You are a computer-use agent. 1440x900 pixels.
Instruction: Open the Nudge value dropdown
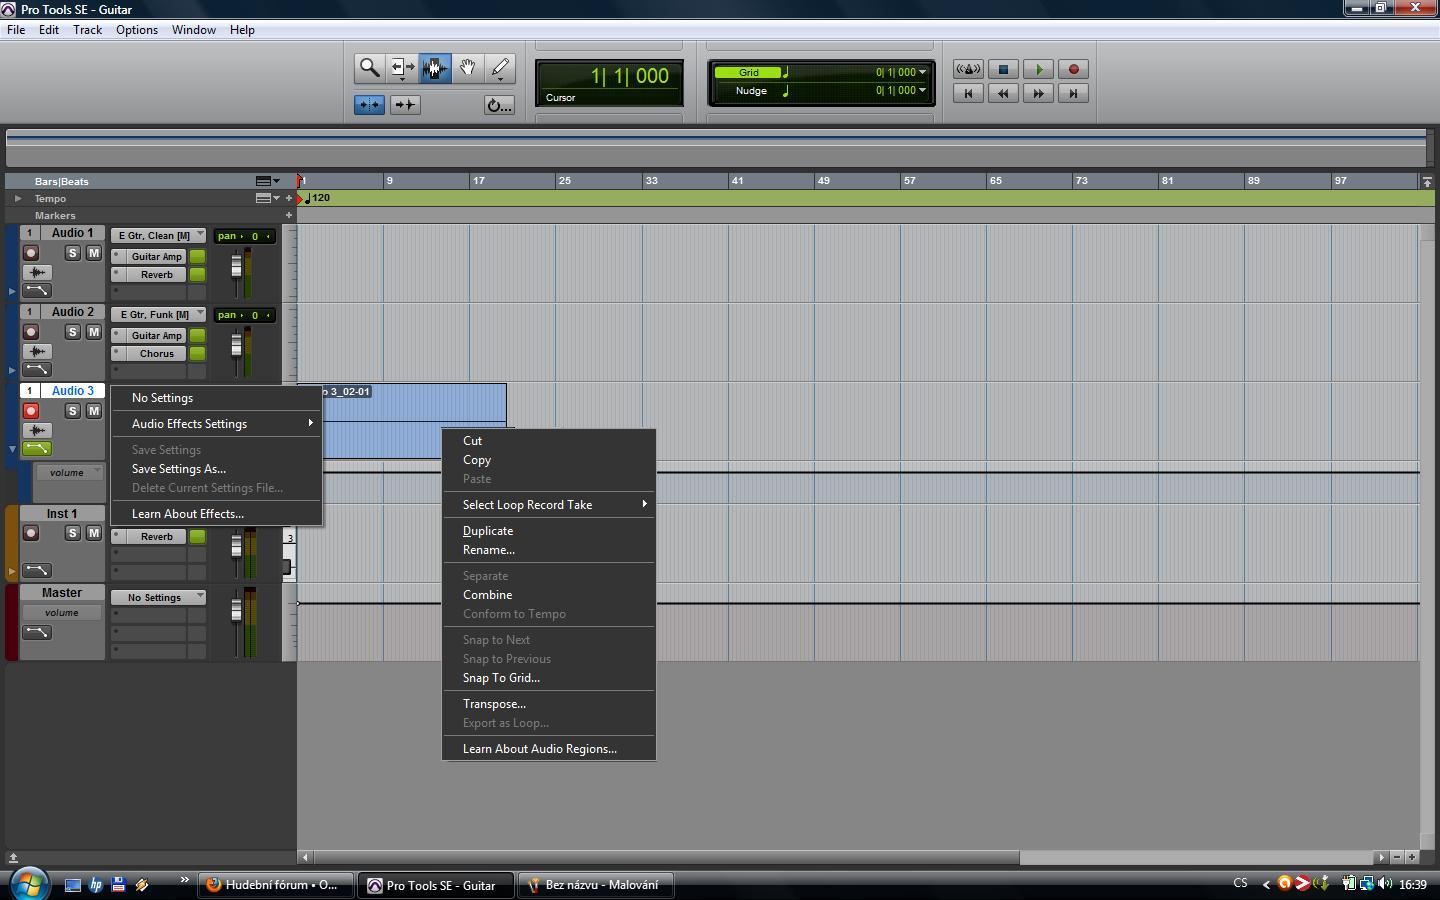point(922,90)
